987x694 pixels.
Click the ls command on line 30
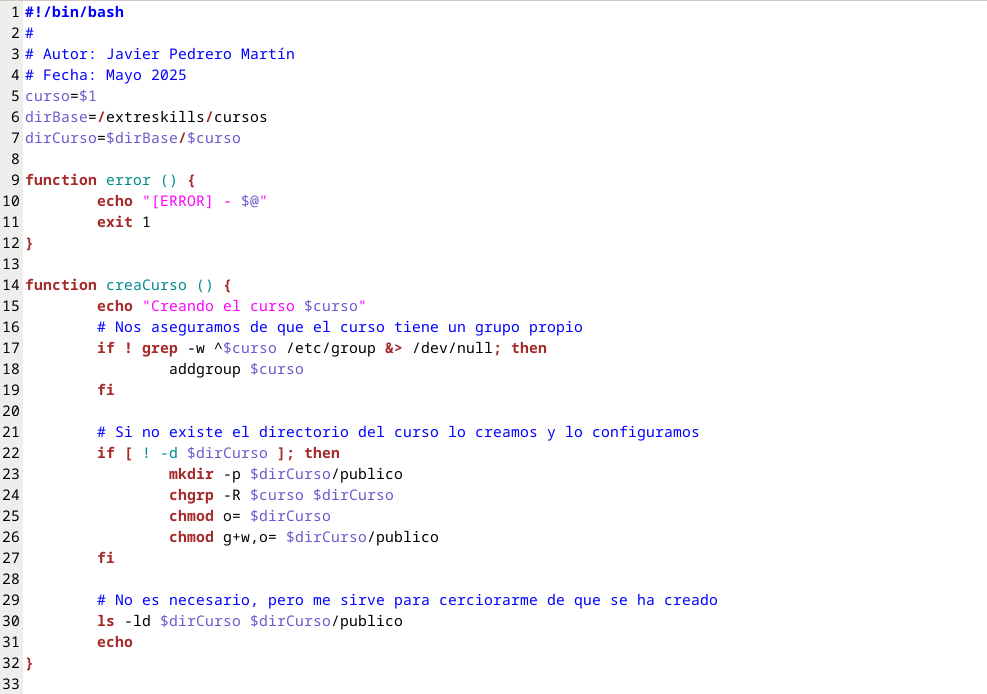coord(105,621)
